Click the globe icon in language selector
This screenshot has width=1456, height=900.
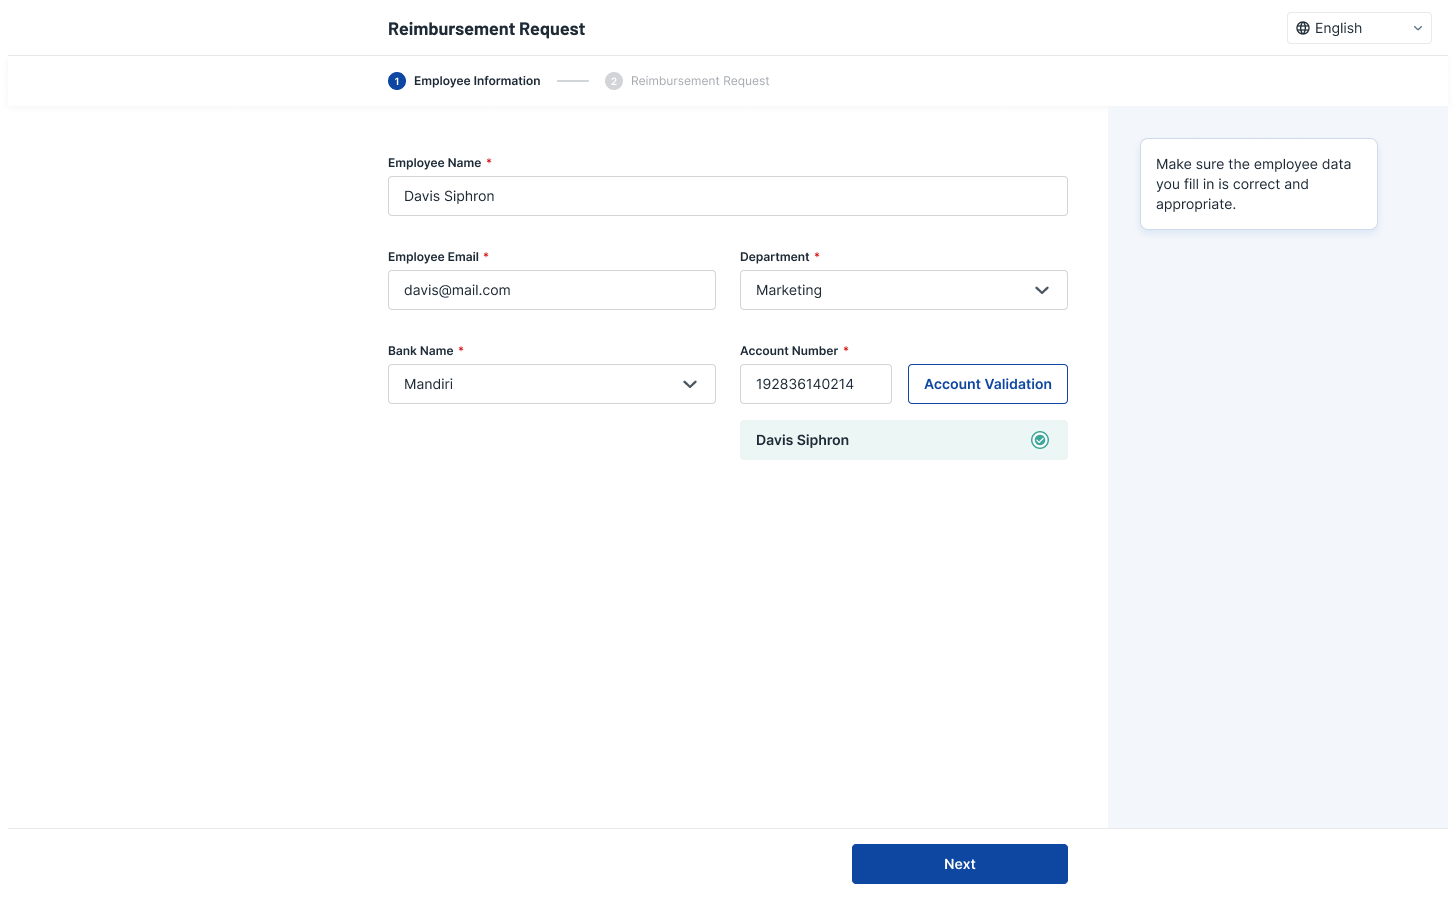(1302, 28)
